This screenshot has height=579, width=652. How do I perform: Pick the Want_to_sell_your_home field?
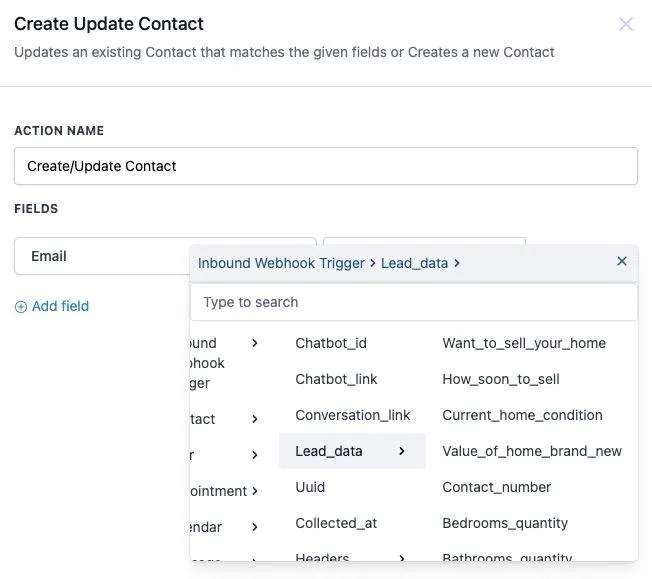point(524,343)
